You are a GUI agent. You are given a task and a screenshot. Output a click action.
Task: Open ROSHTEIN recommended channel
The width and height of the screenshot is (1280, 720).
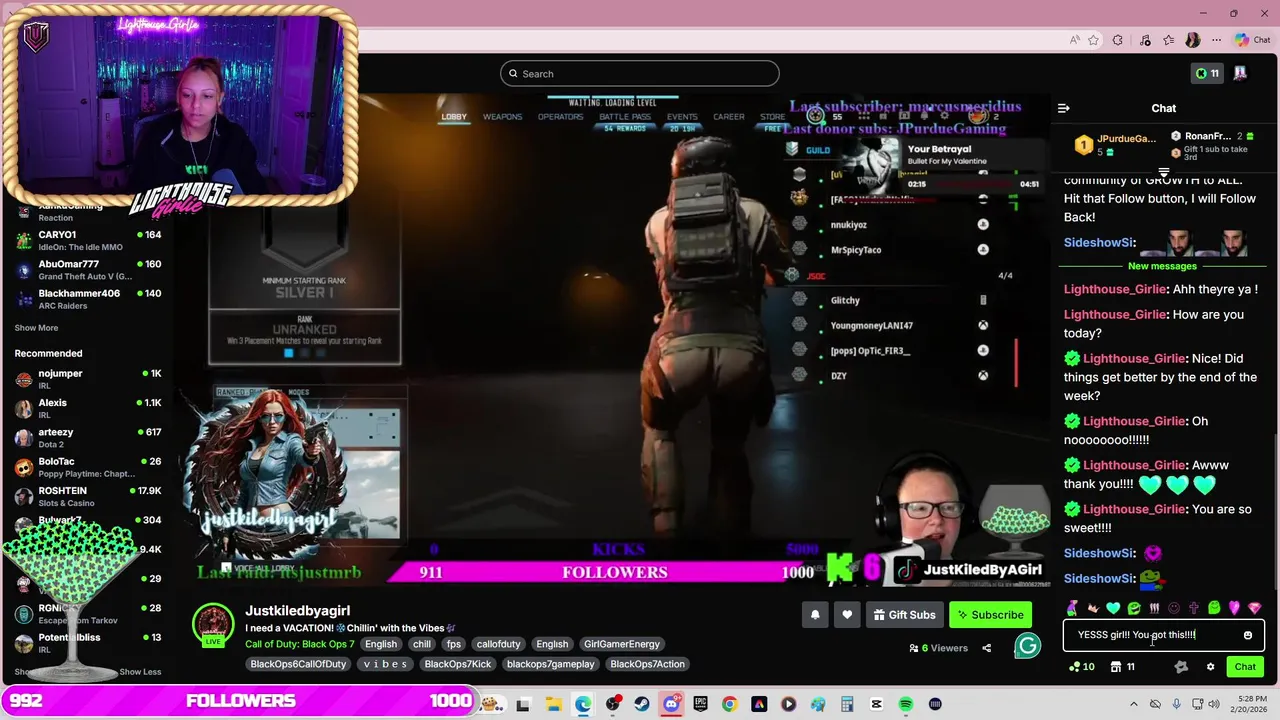[88, 496]
